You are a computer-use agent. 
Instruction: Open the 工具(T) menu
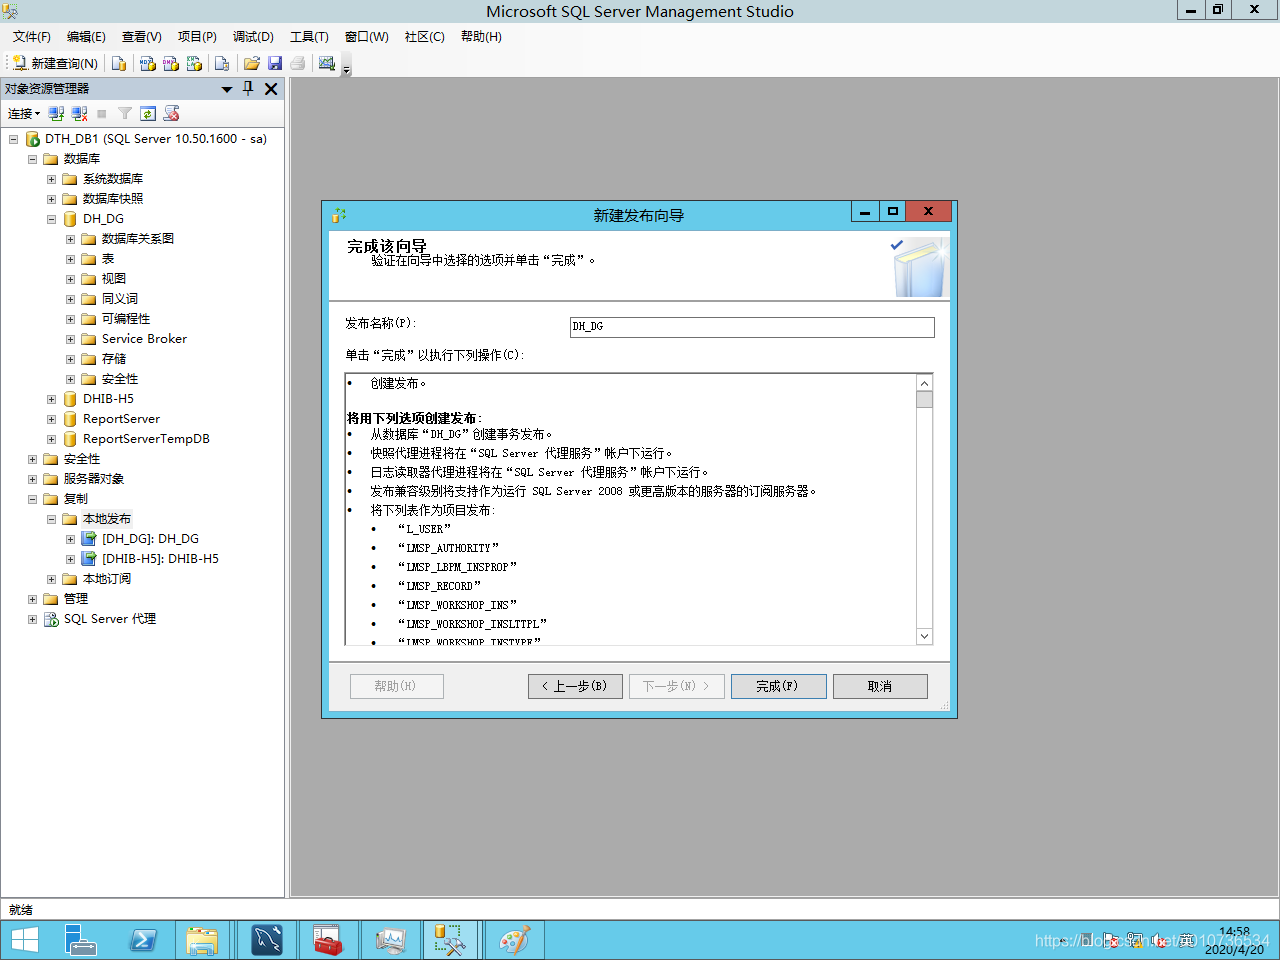[309, 37]
